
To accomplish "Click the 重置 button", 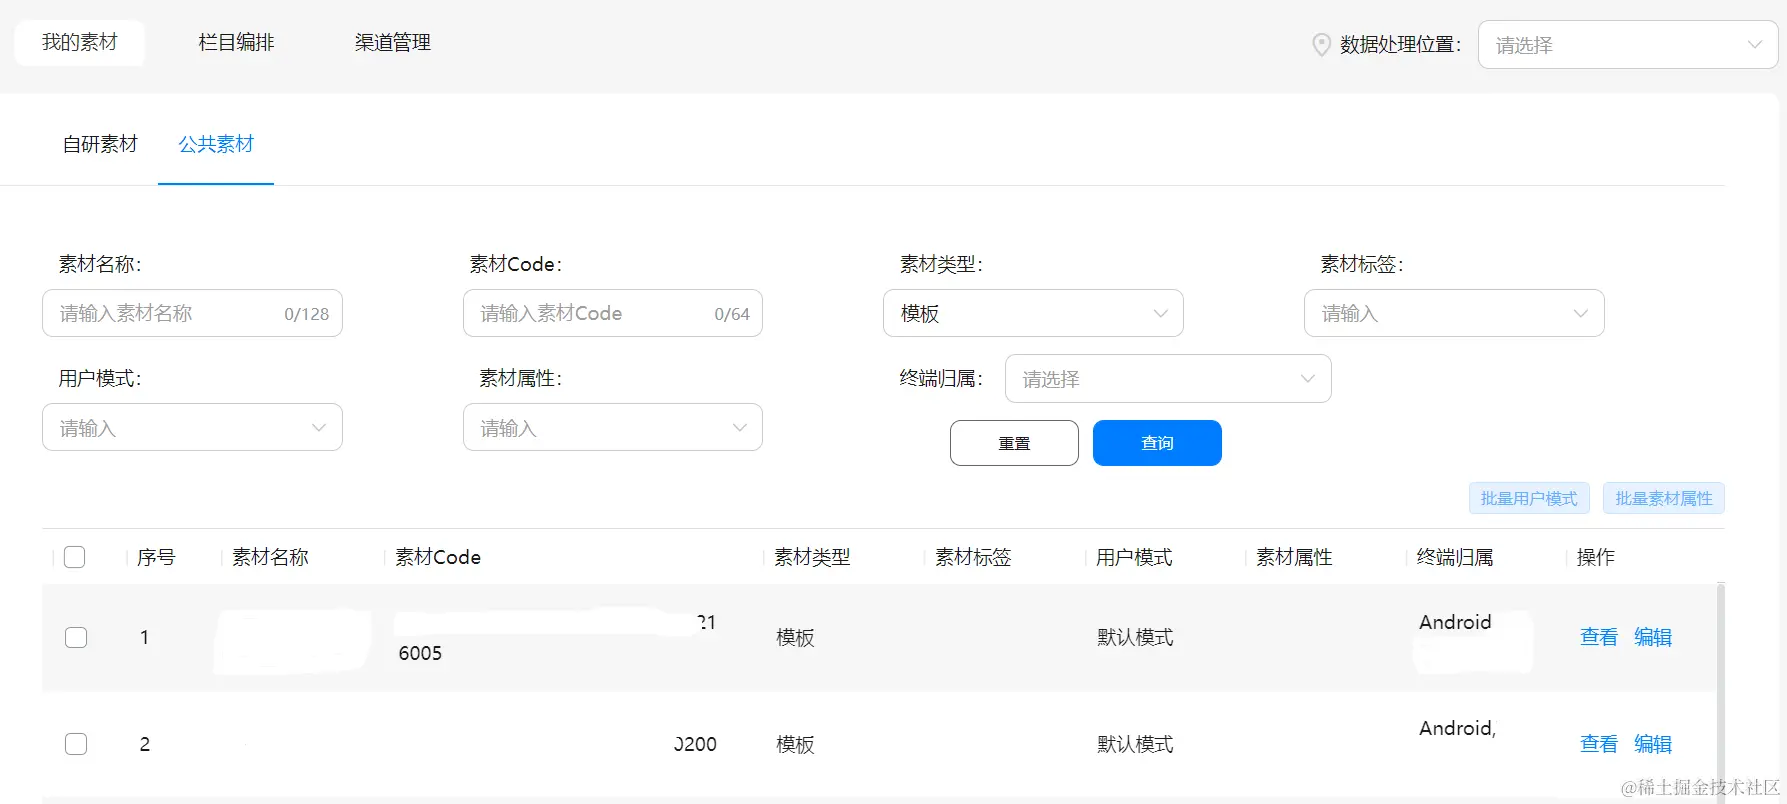I will (1014, 443).
